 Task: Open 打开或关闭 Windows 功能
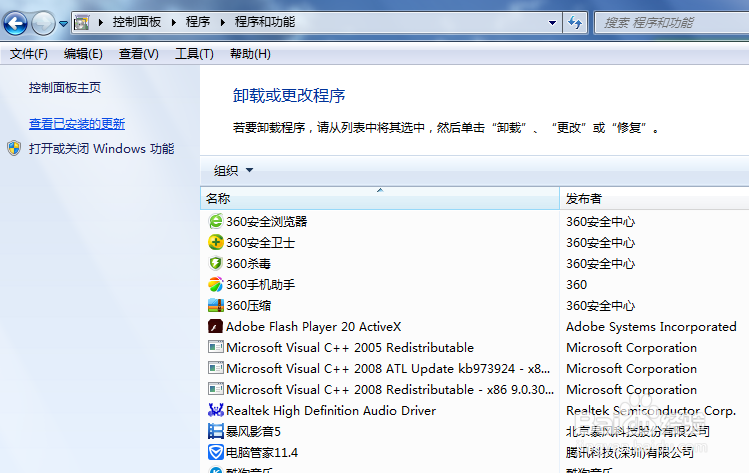pos(101,149)
